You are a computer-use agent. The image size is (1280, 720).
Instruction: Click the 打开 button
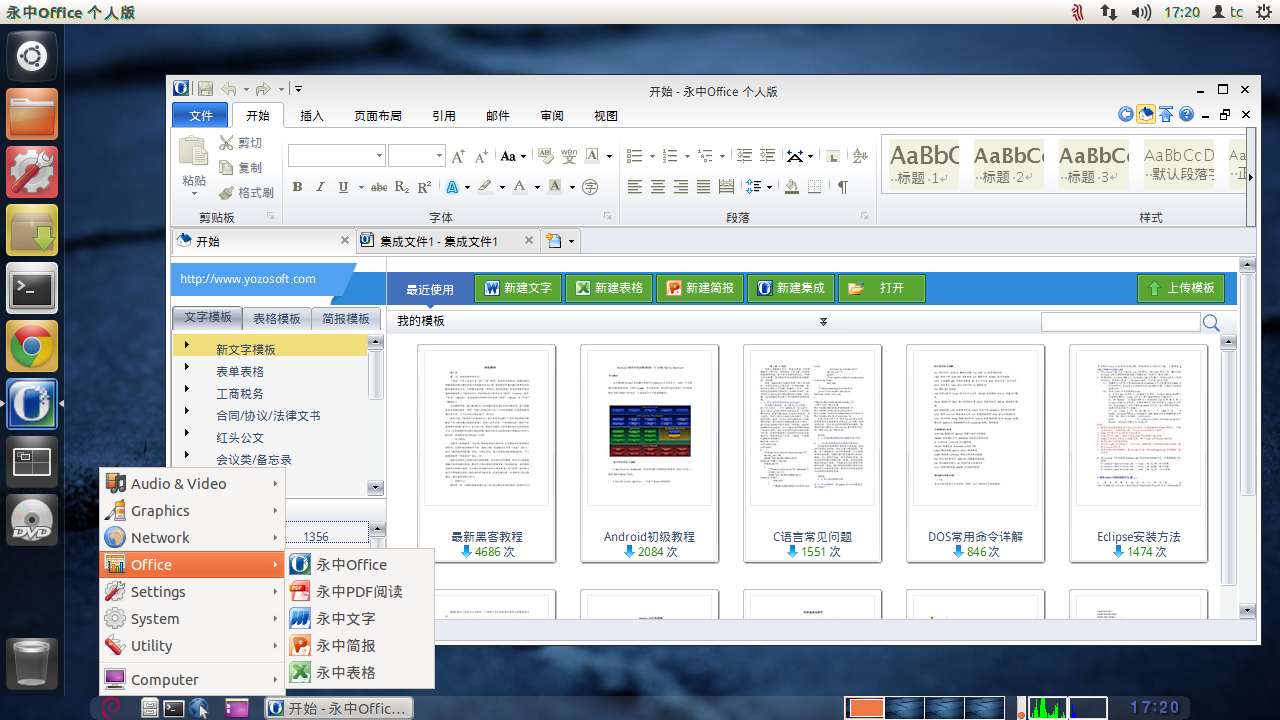(882, 288)
